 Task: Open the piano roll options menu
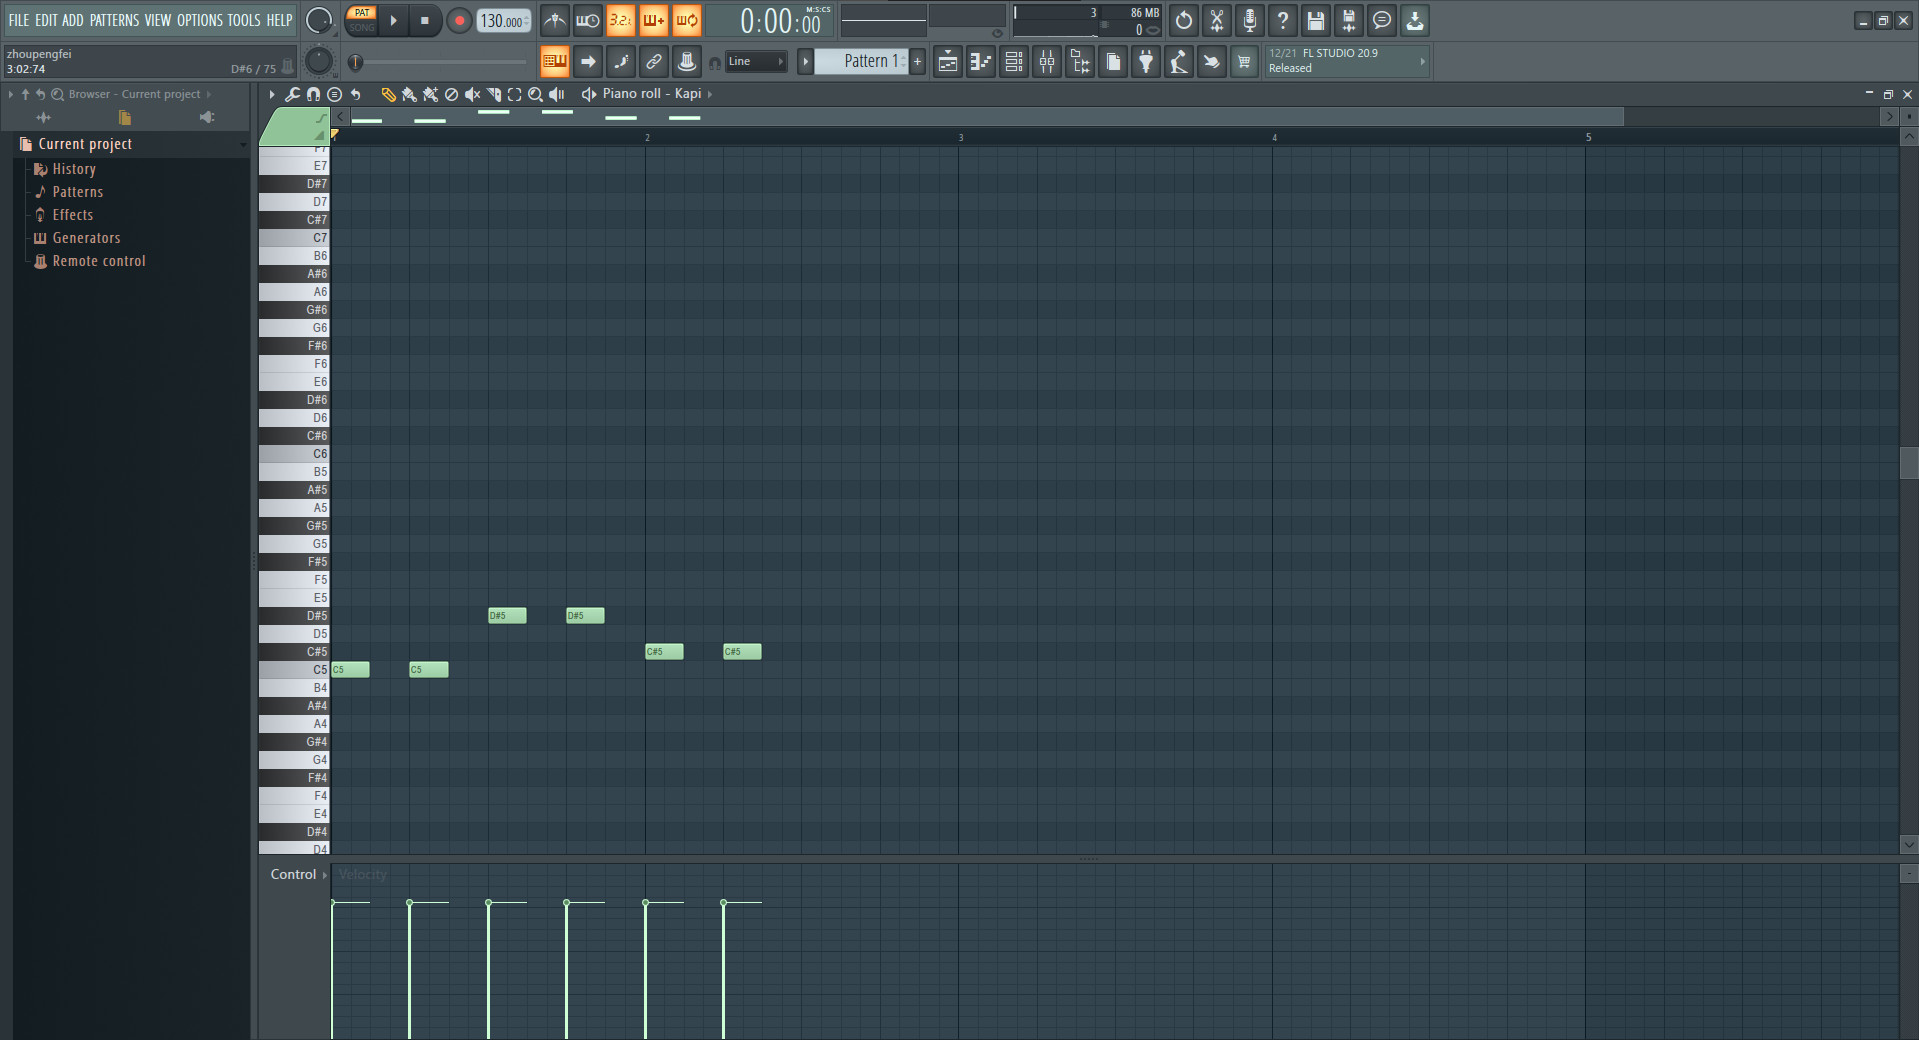tap(335, 94)
